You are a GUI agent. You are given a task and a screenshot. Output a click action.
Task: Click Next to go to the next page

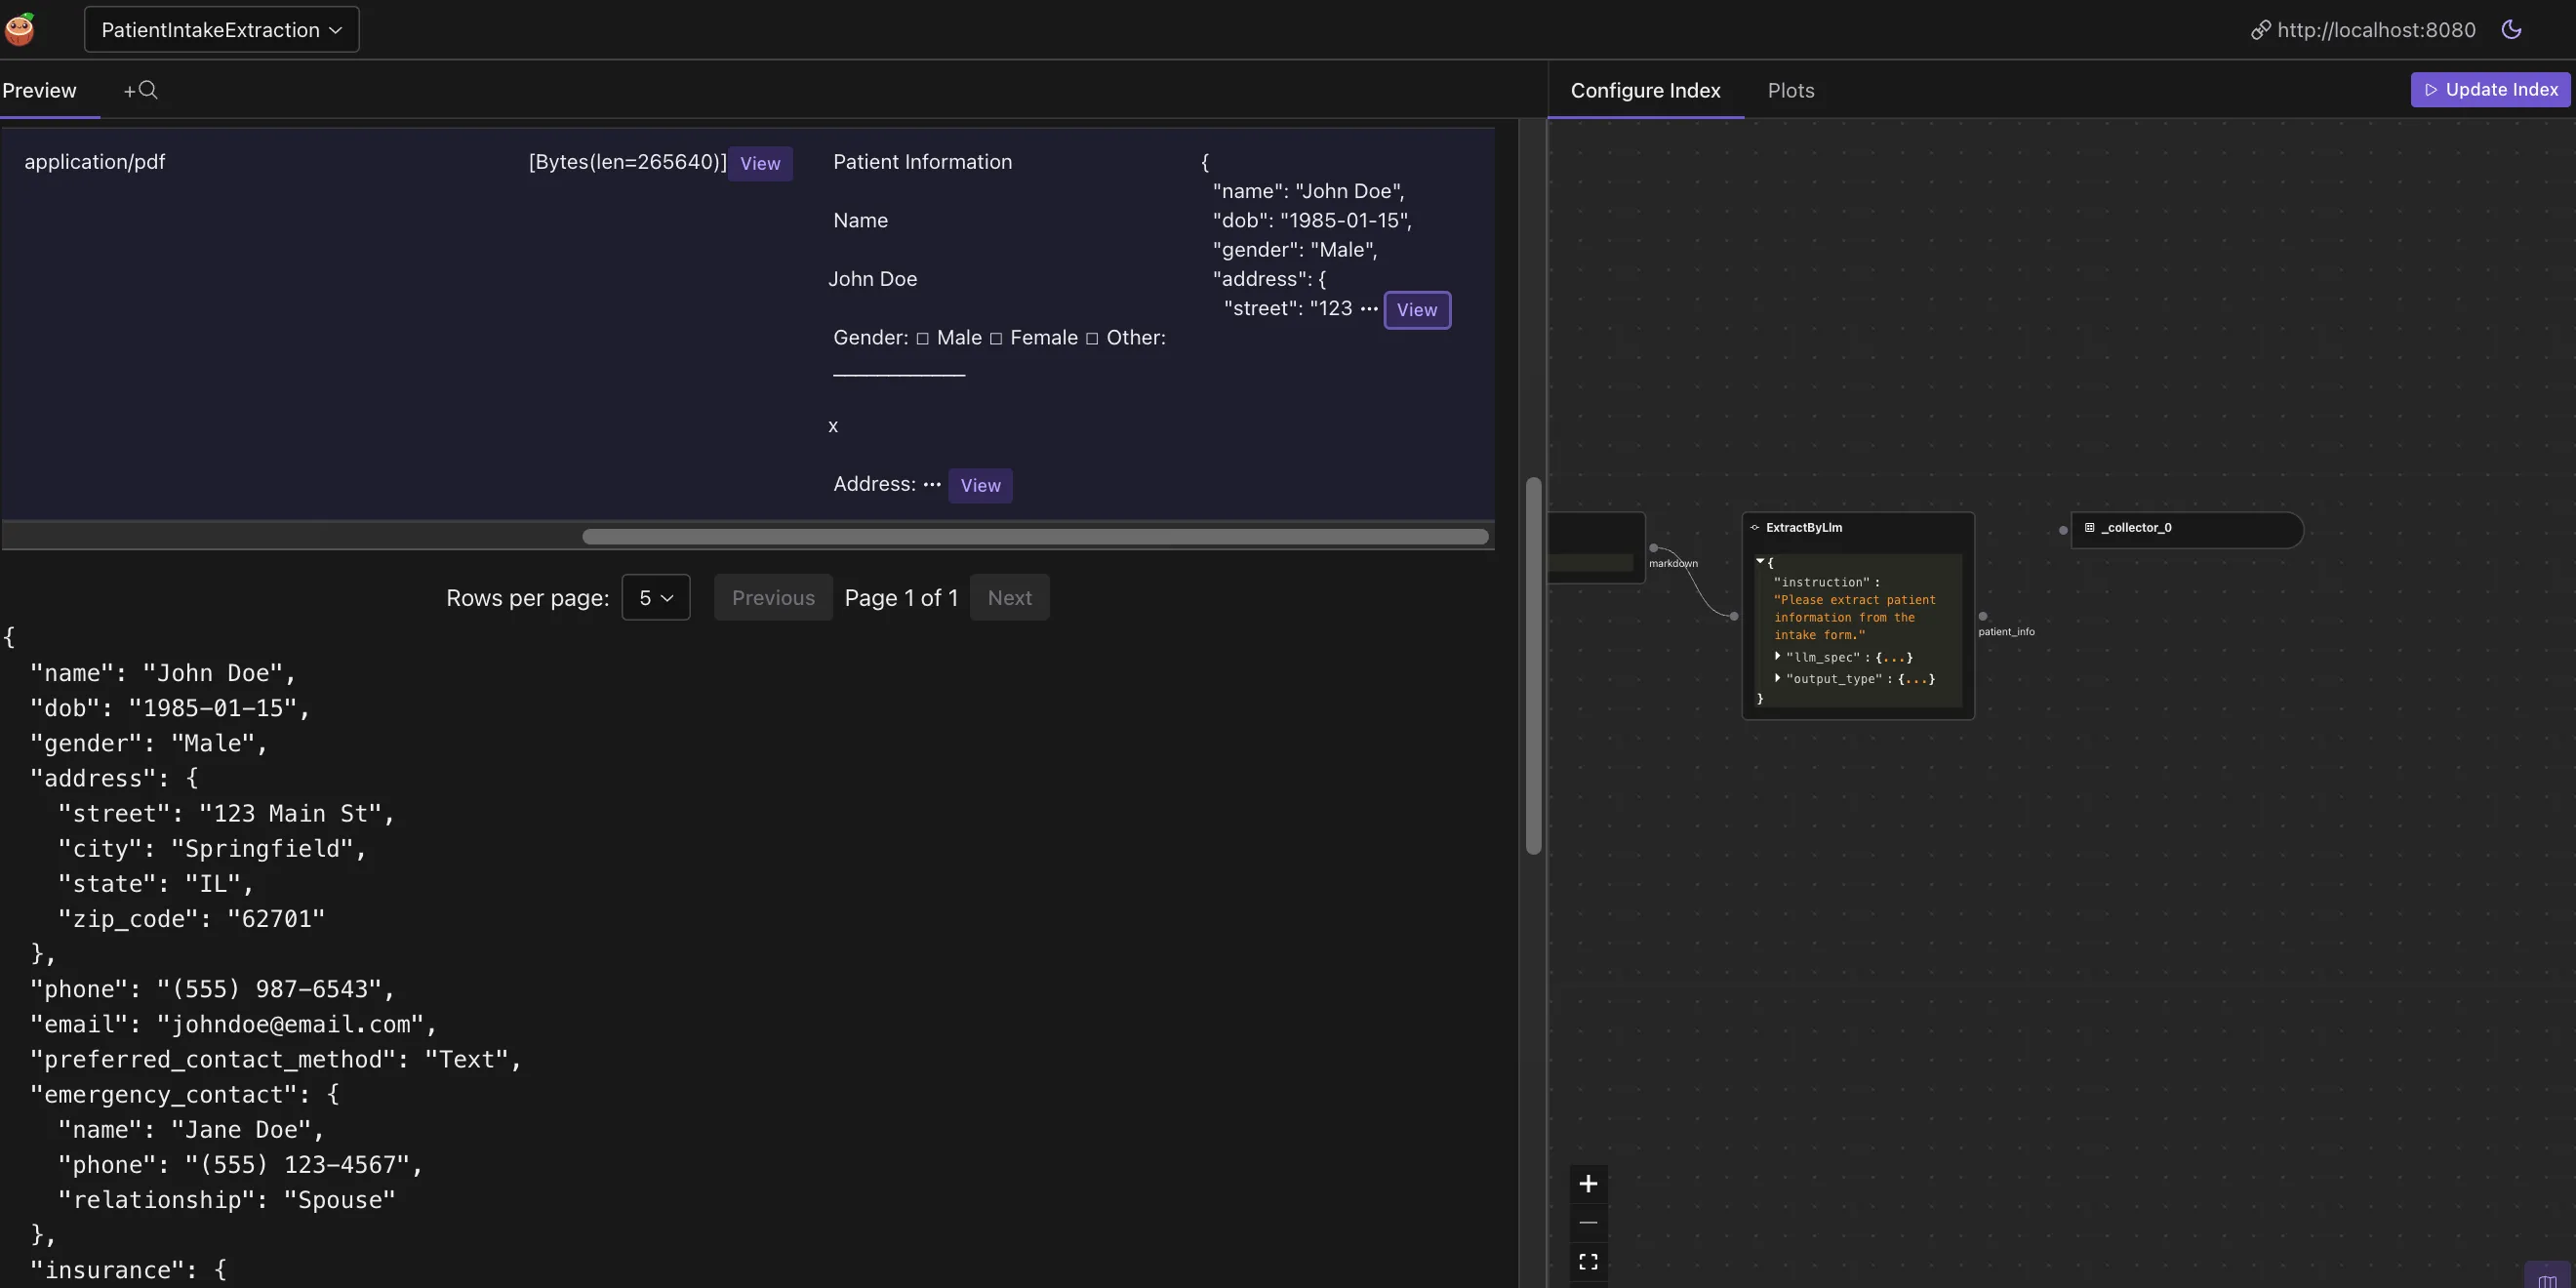point(1009,597)
